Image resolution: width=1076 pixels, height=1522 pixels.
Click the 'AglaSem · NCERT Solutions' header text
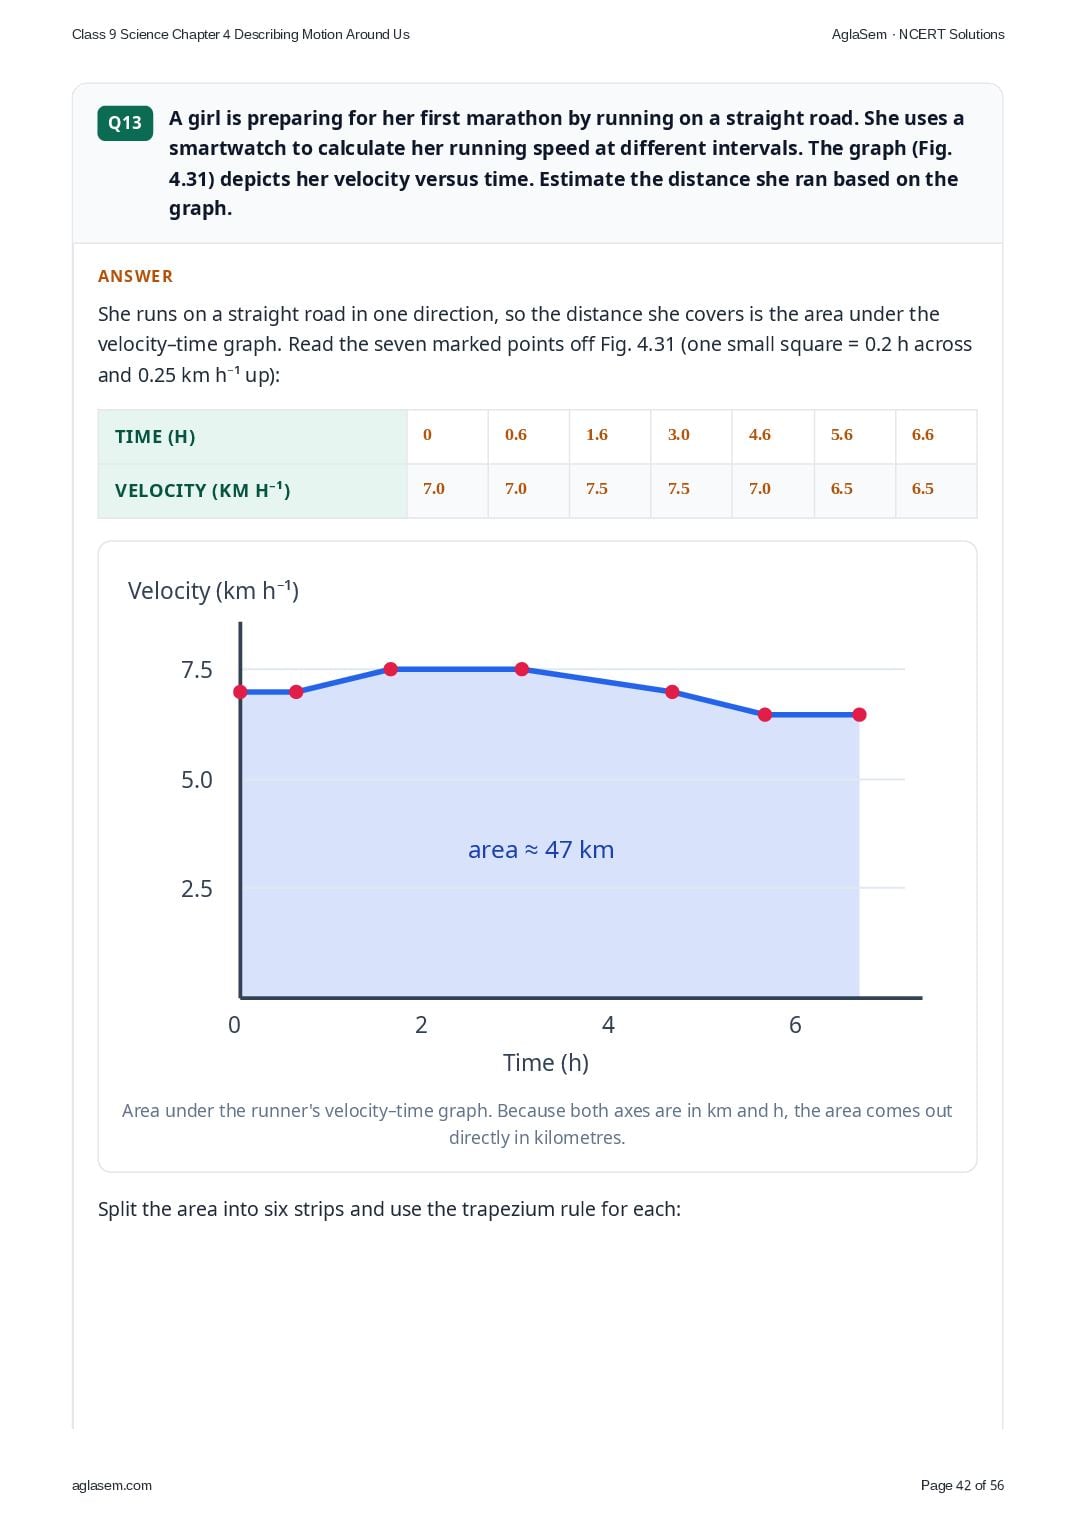918,34
